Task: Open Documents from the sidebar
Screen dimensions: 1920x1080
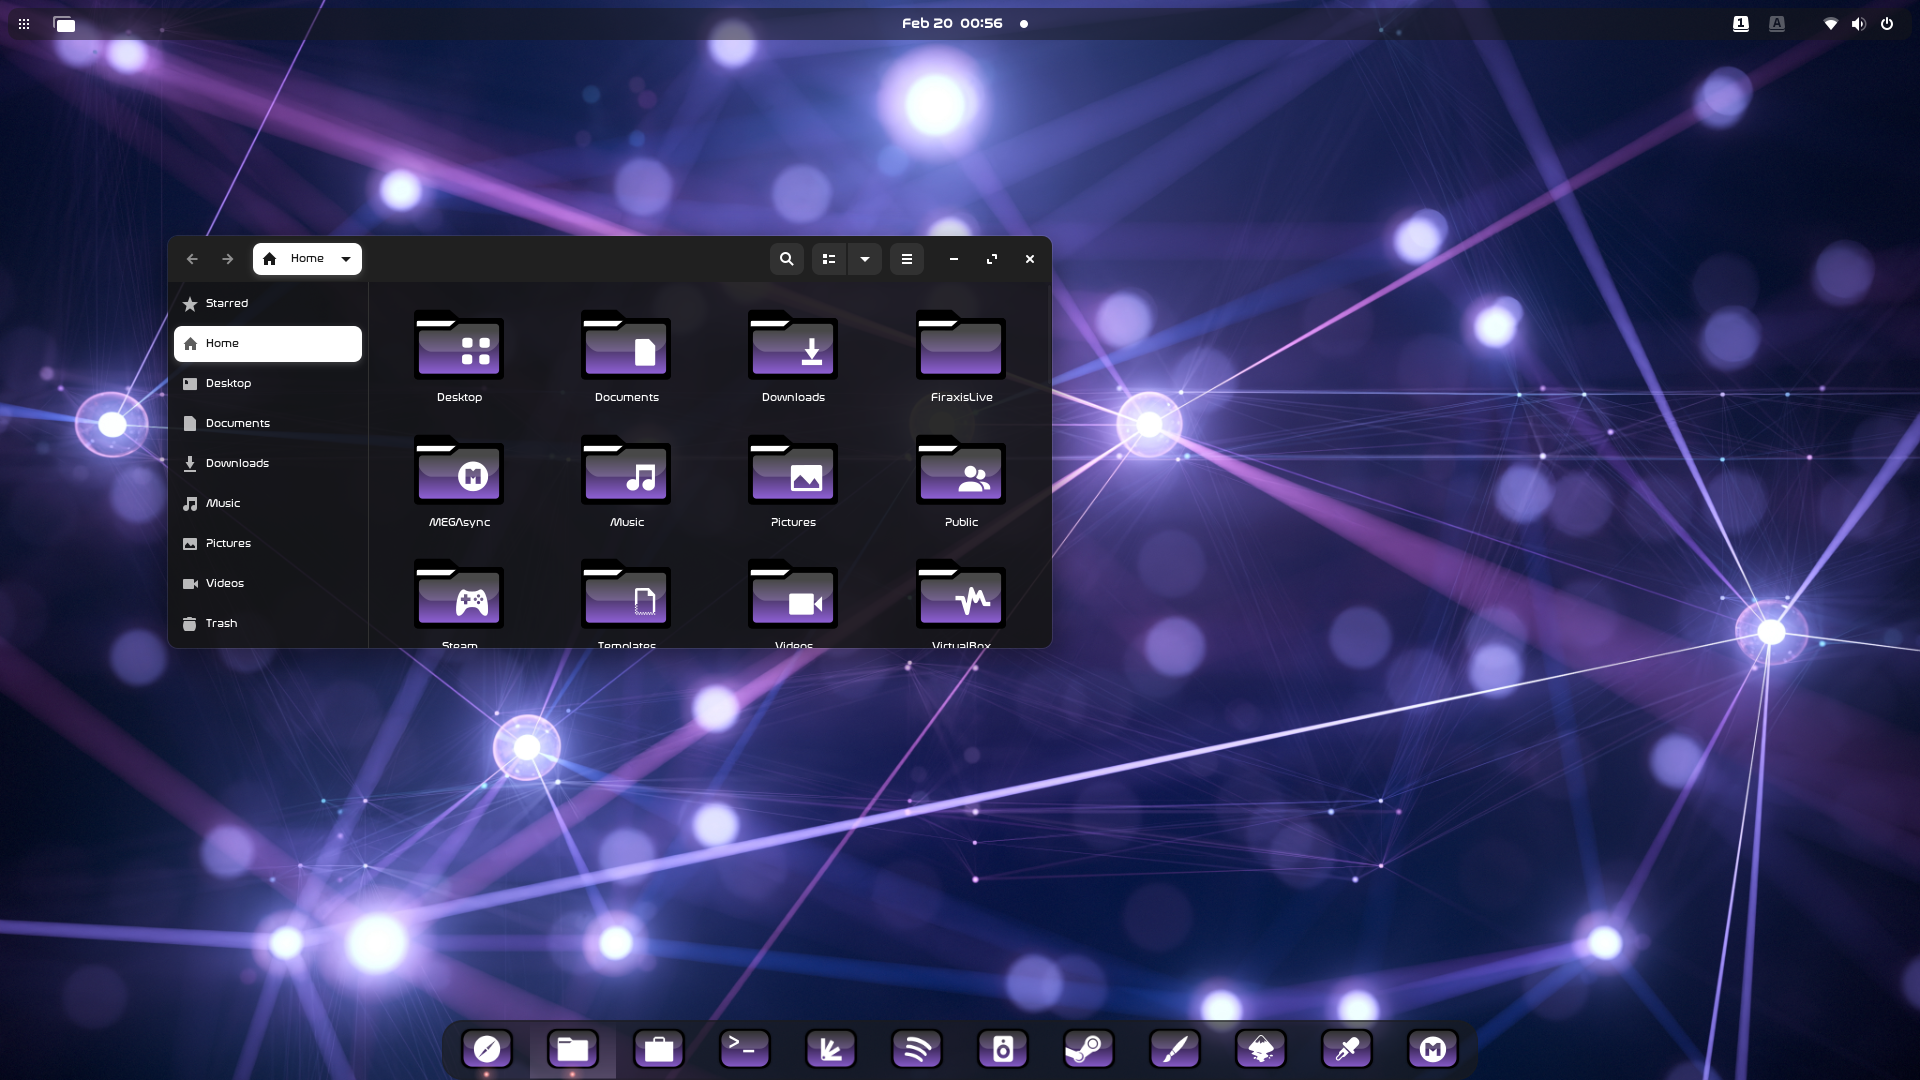Action: (268, 423)
